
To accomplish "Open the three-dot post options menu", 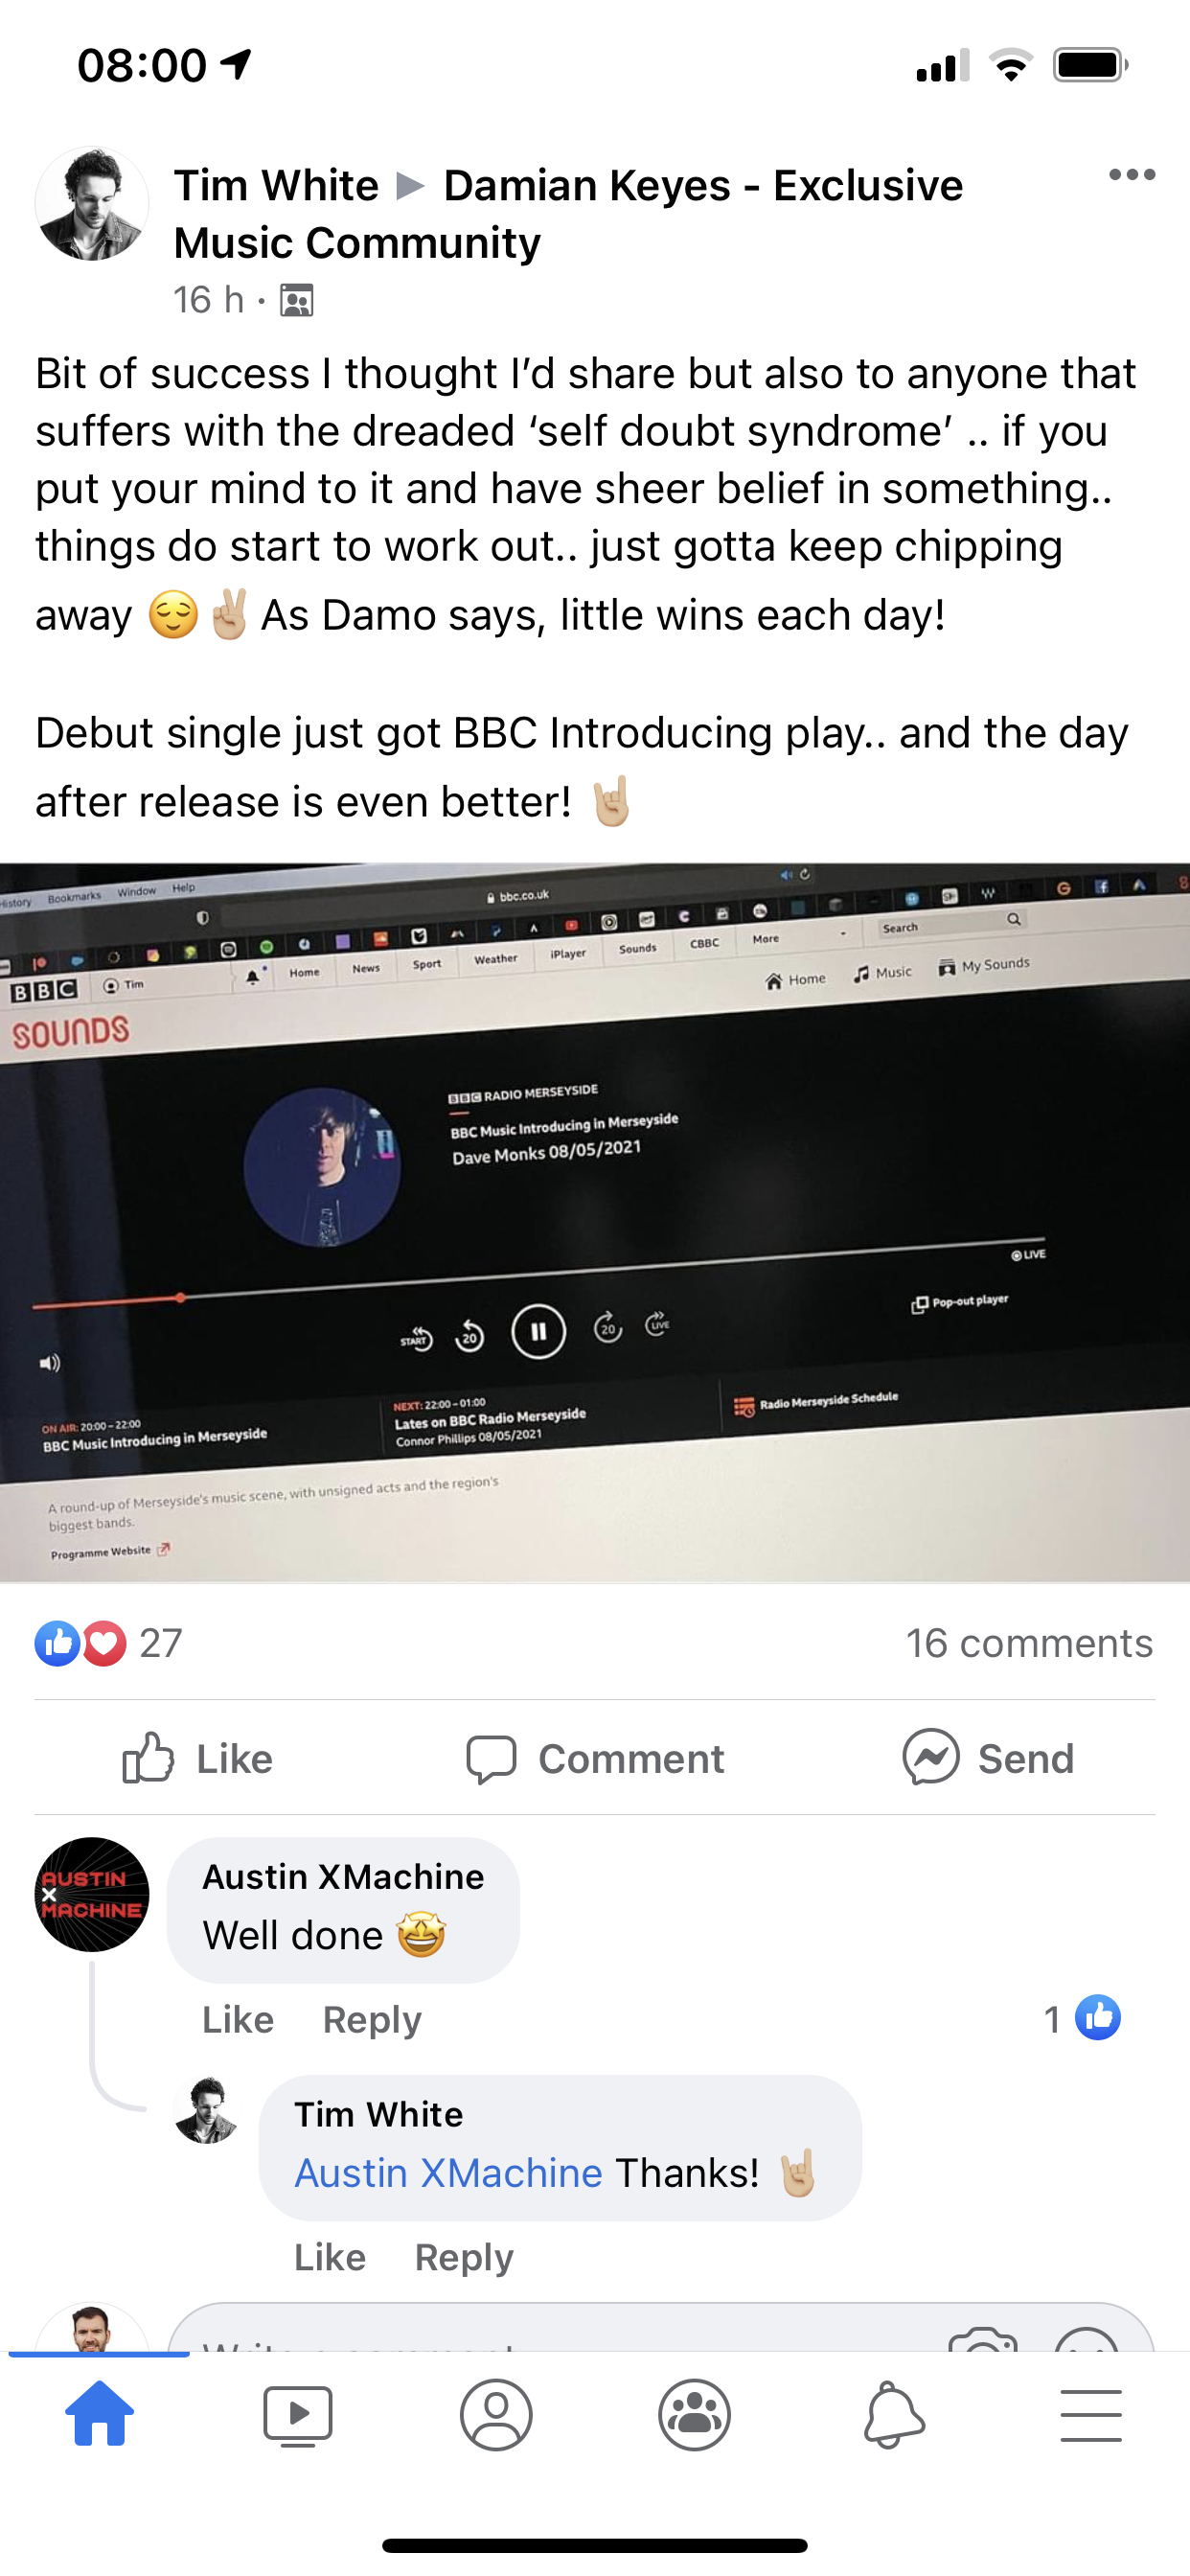I will [1132, 175].
